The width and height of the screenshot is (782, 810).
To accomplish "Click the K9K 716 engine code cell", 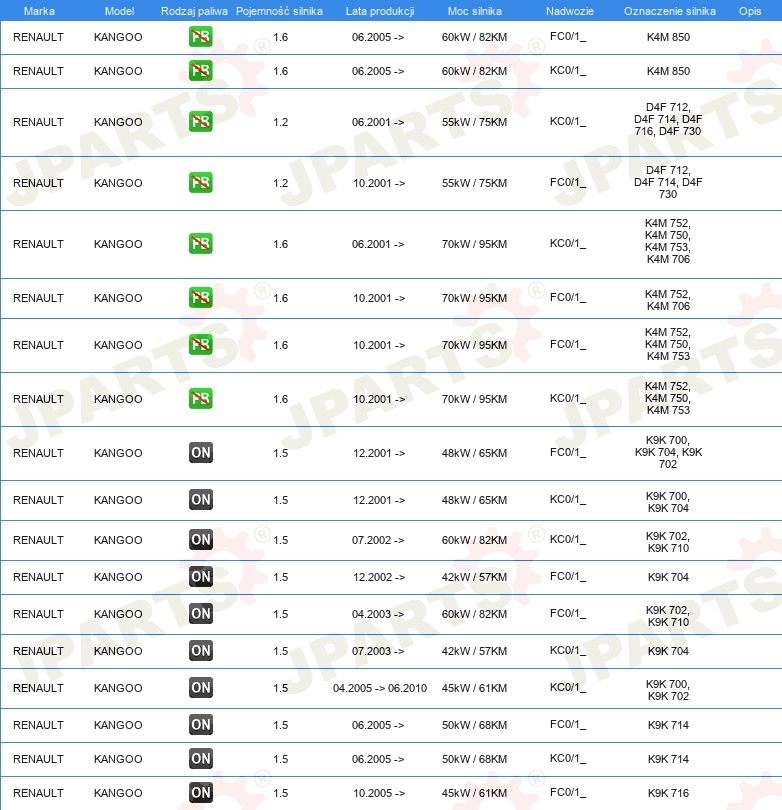I will (x=668, y=793).
